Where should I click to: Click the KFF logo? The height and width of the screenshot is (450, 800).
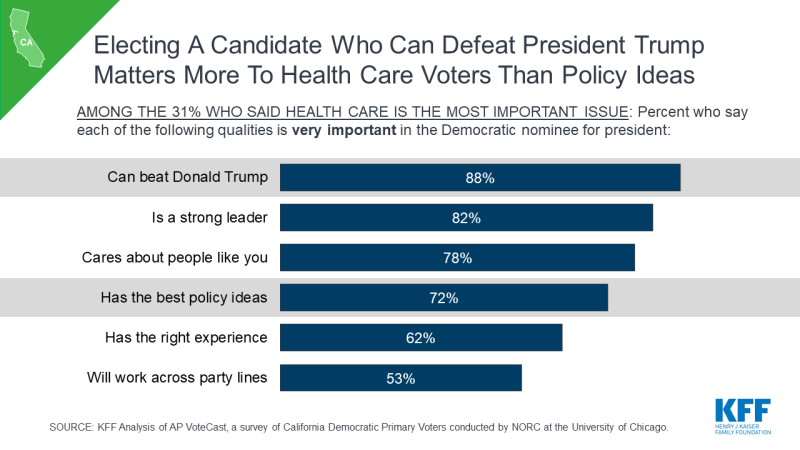click(743, 417)
